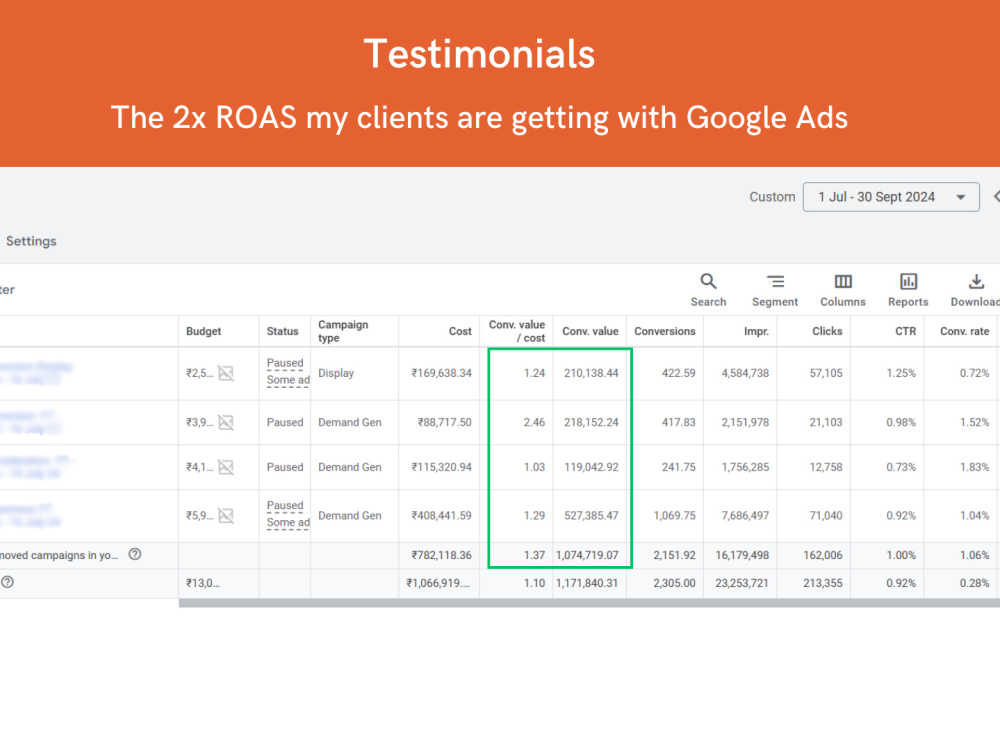Sort by the Clicks column header

[827, 332]
